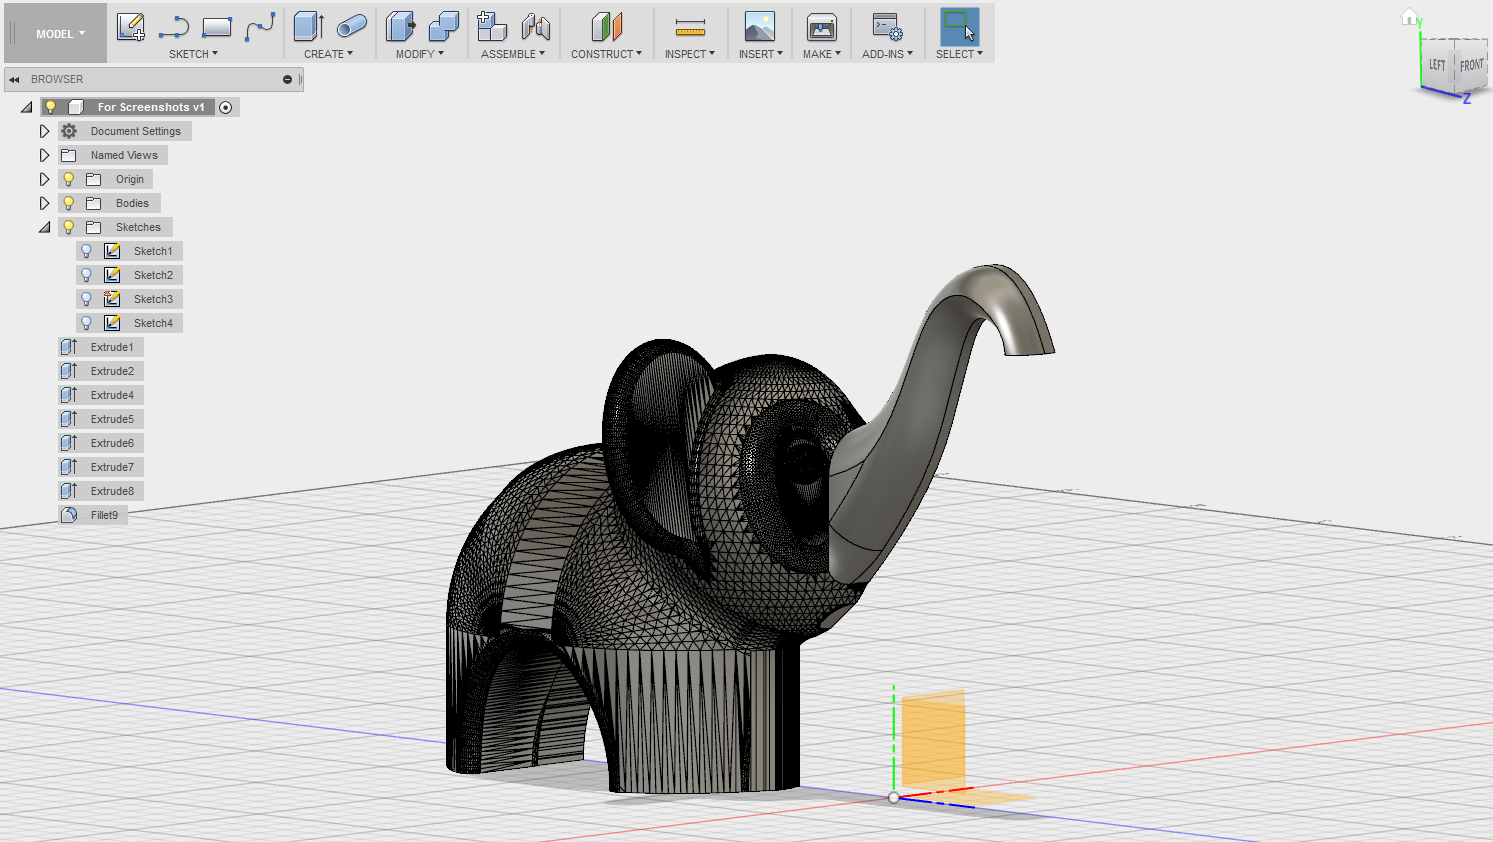Click the Pipe tool icon
Screen dimensions: 1493x842
click(x=352, y=27)
